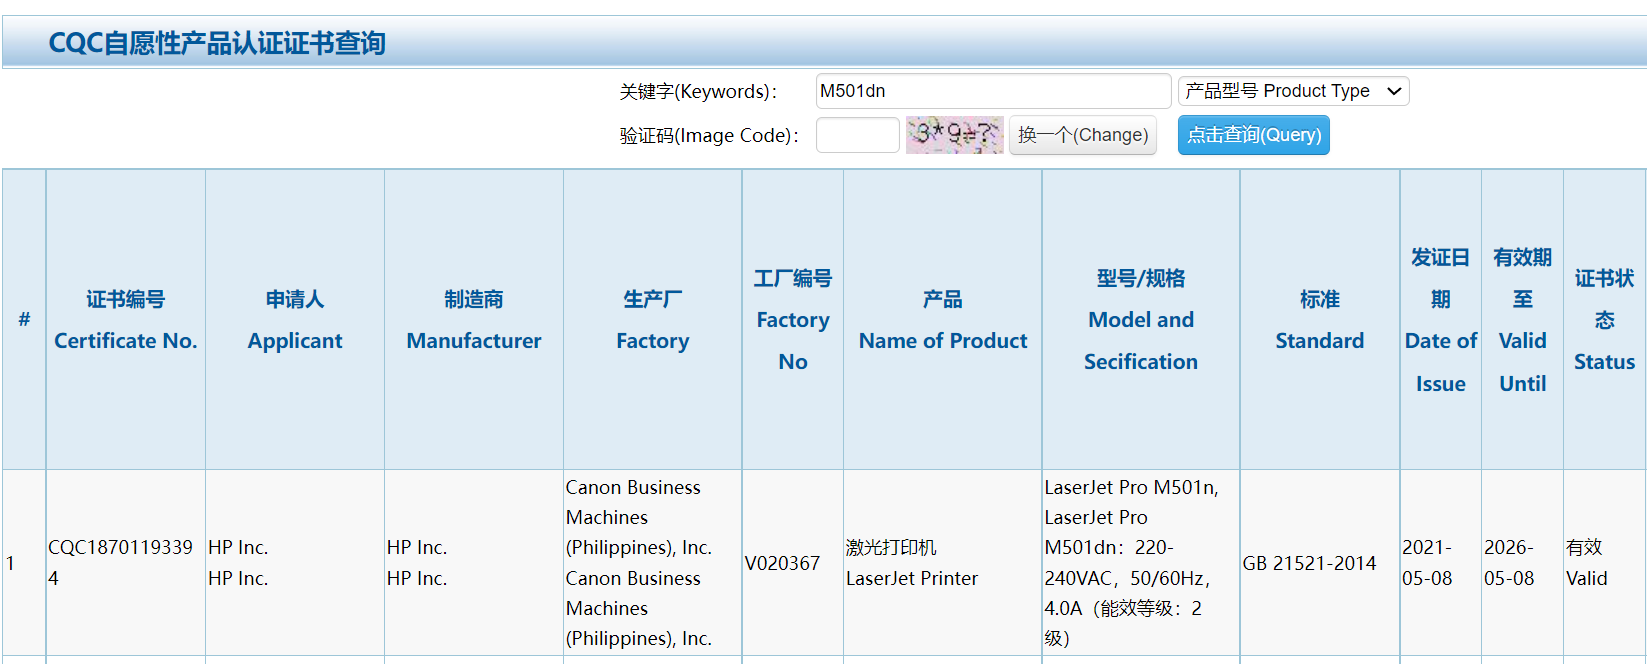Click the CQC page title heading
The width and height of the screenshot is (1647, 664).
point(217,43)
